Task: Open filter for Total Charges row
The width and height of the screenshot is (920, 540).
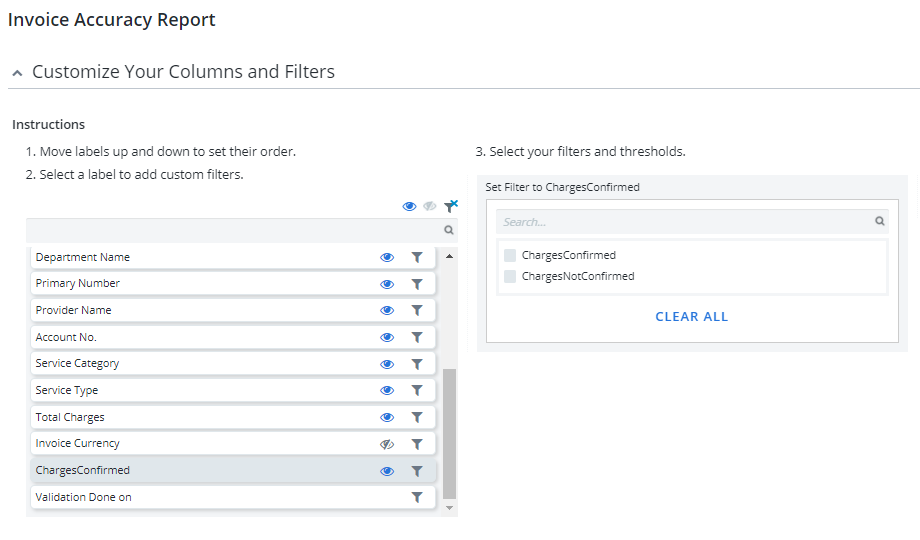Action: coord(417,417)
